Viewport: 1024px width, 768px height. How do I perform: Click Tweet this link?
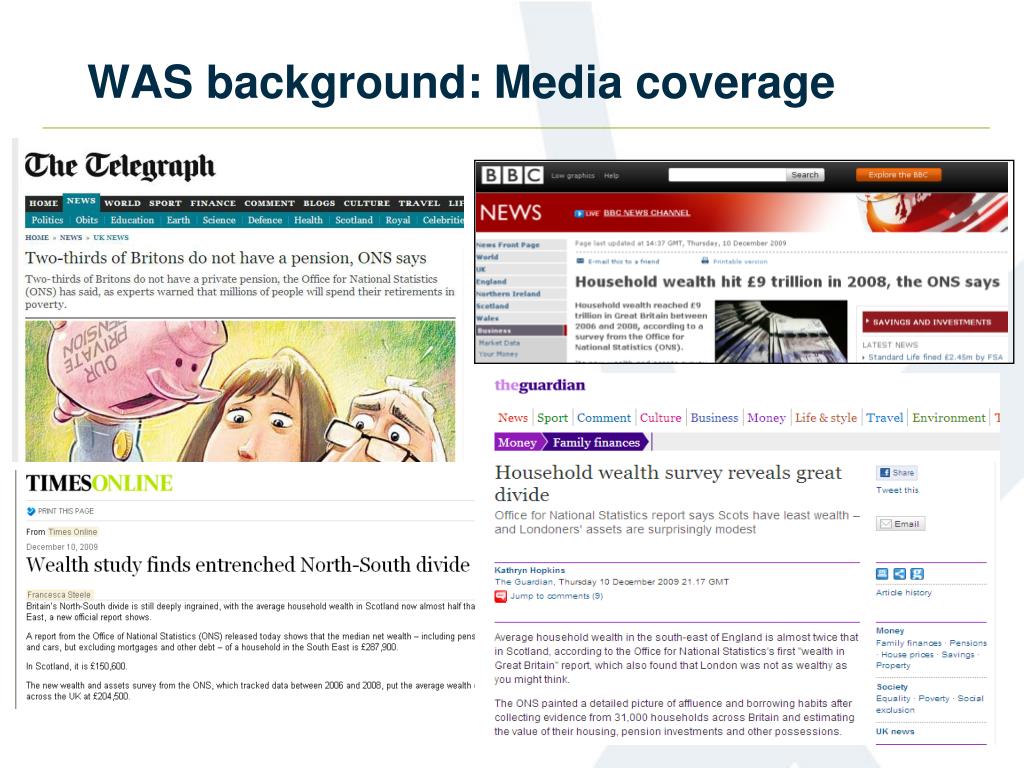click(x=897, y=490)
